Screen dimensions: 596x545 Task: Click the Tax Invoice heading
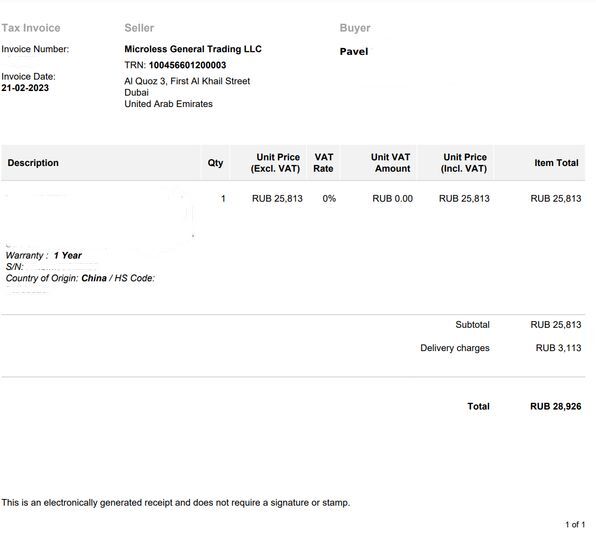pyautogui.click(x=31, y=28)
